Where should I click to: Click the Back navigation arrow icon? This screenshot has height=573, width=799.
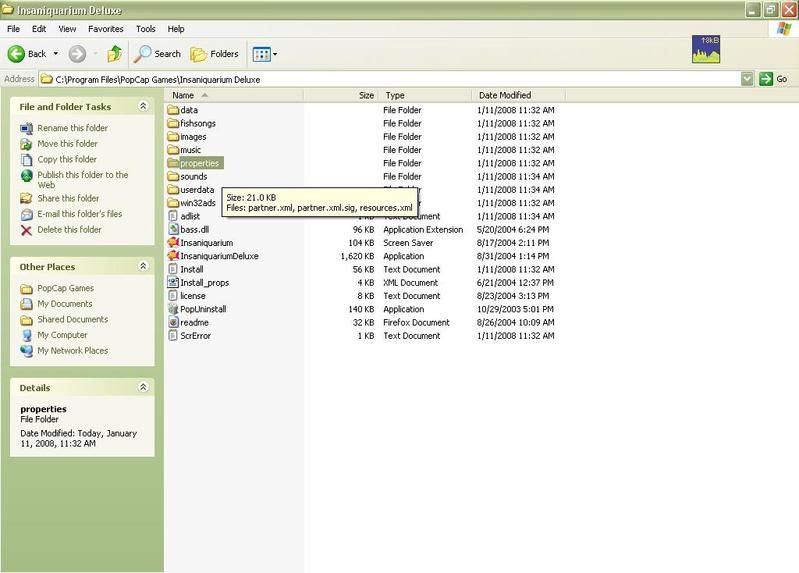tap(17, 54)
